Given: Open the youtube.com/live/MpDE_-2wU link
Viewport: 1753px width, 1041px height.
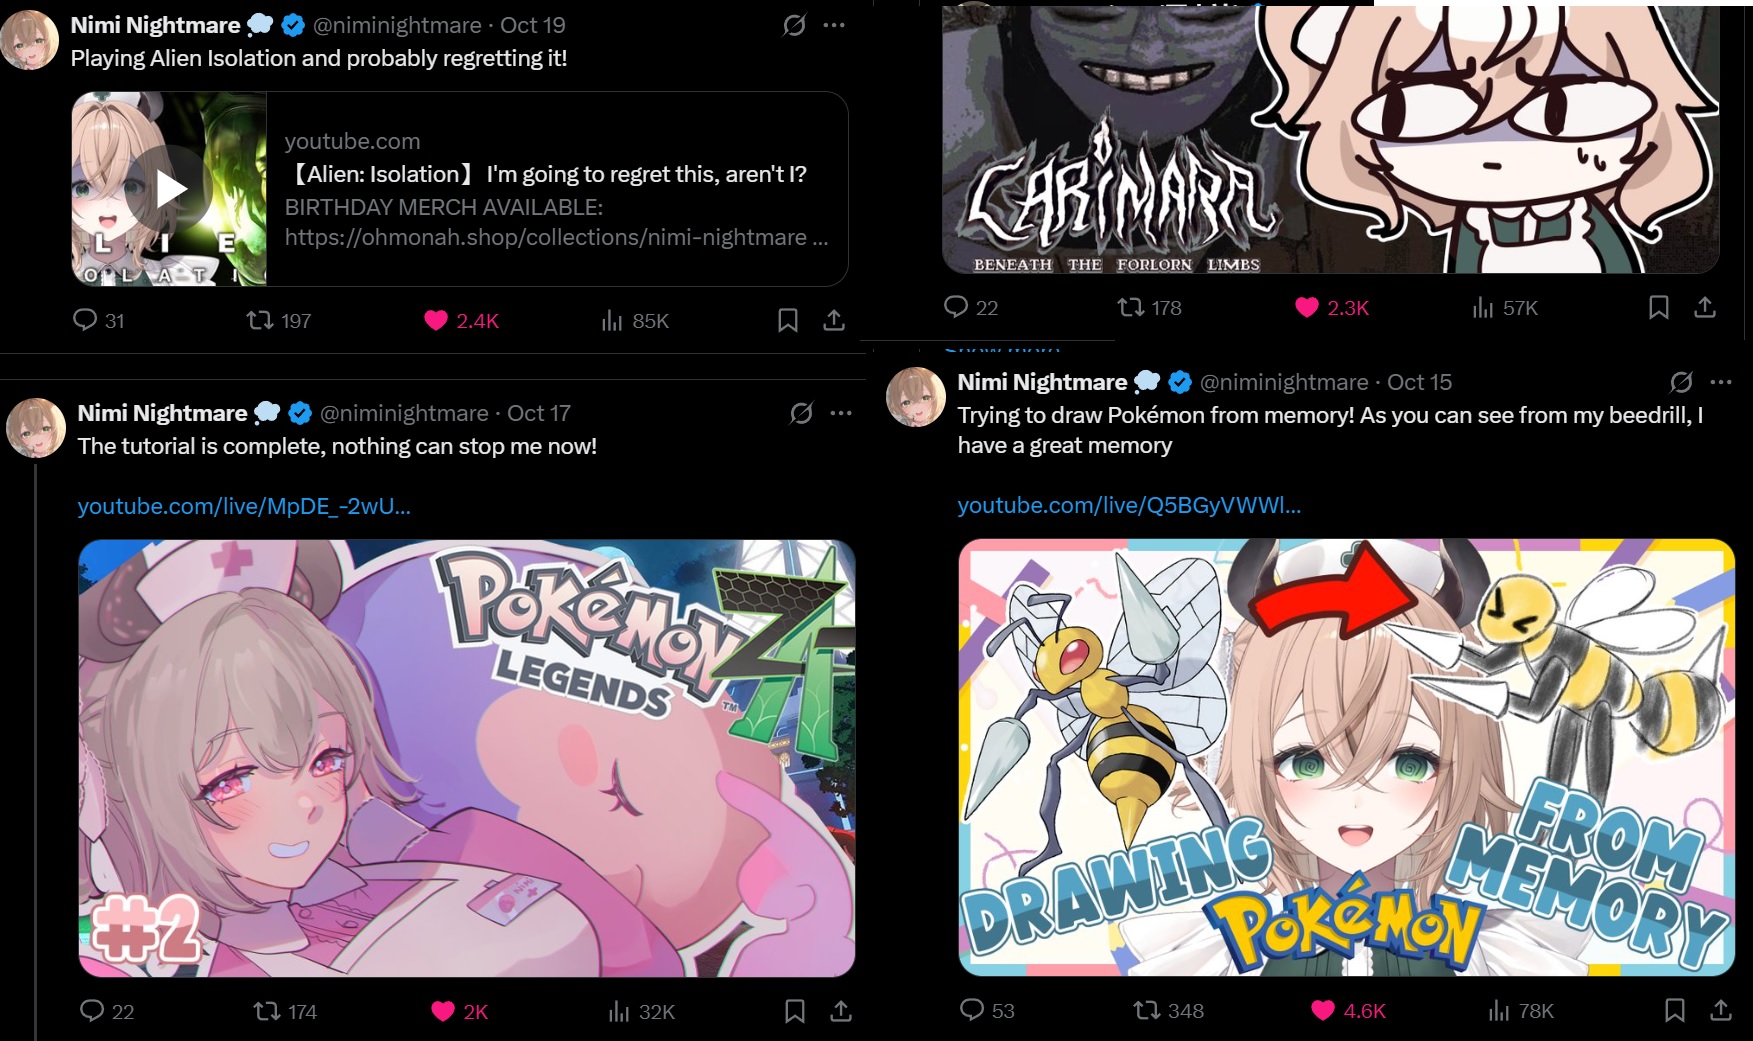Looking at the screenshot, I should (x=244, y=506).
